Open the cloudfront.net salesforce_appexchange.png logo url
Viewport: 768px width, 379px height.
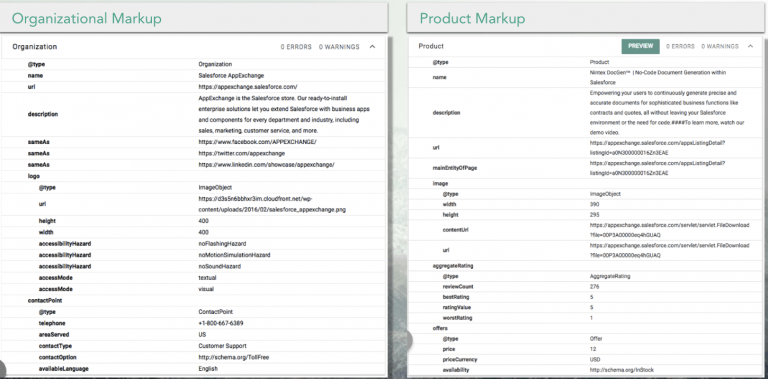272,204
